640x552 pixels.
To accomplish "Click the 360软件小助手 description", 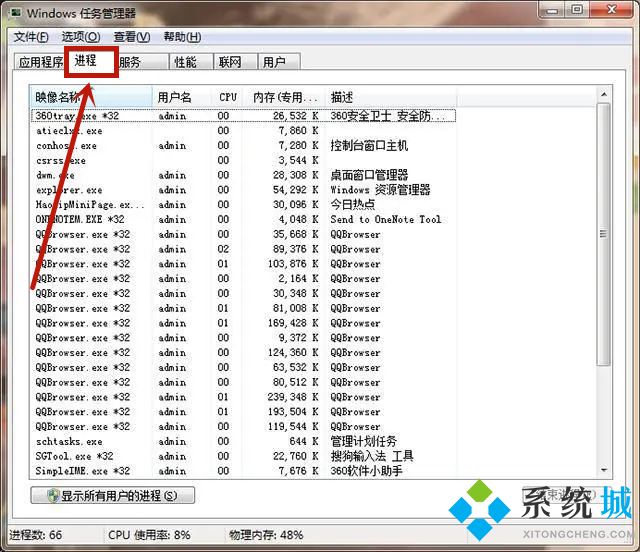I will tap(366, 471).
